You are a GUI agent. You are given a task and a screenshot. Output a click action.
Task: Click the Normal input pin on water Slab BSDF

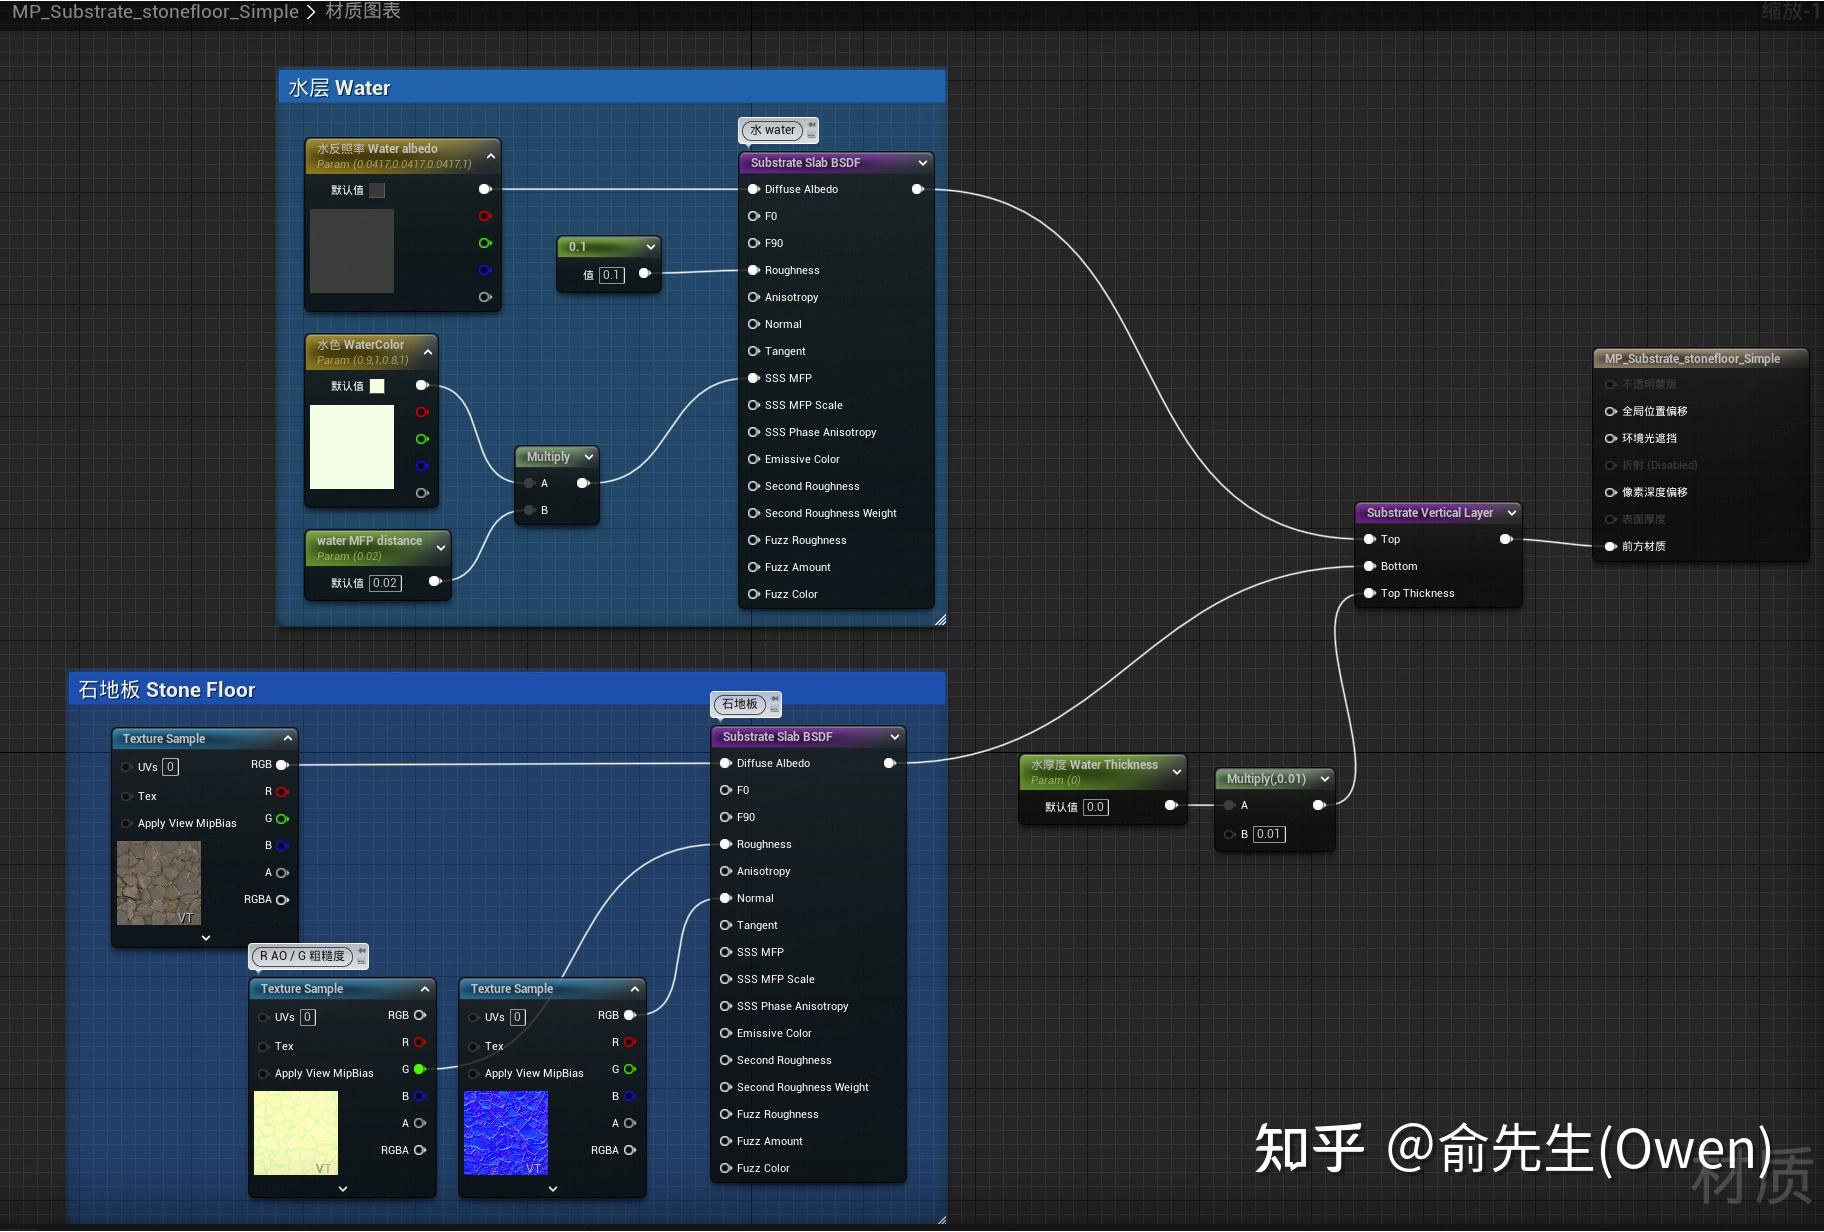coord(754,324)
